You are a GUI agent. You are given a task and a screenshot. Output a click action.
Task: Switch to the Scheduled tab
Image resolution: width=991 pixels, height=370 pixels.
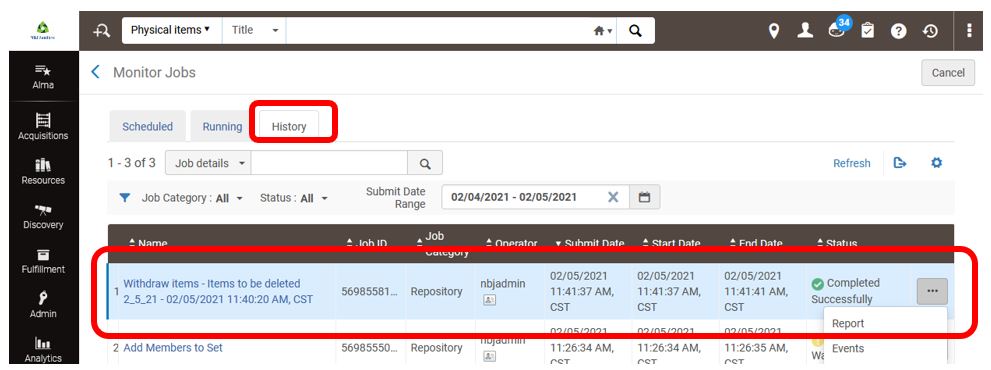click(x=147, y=126)
